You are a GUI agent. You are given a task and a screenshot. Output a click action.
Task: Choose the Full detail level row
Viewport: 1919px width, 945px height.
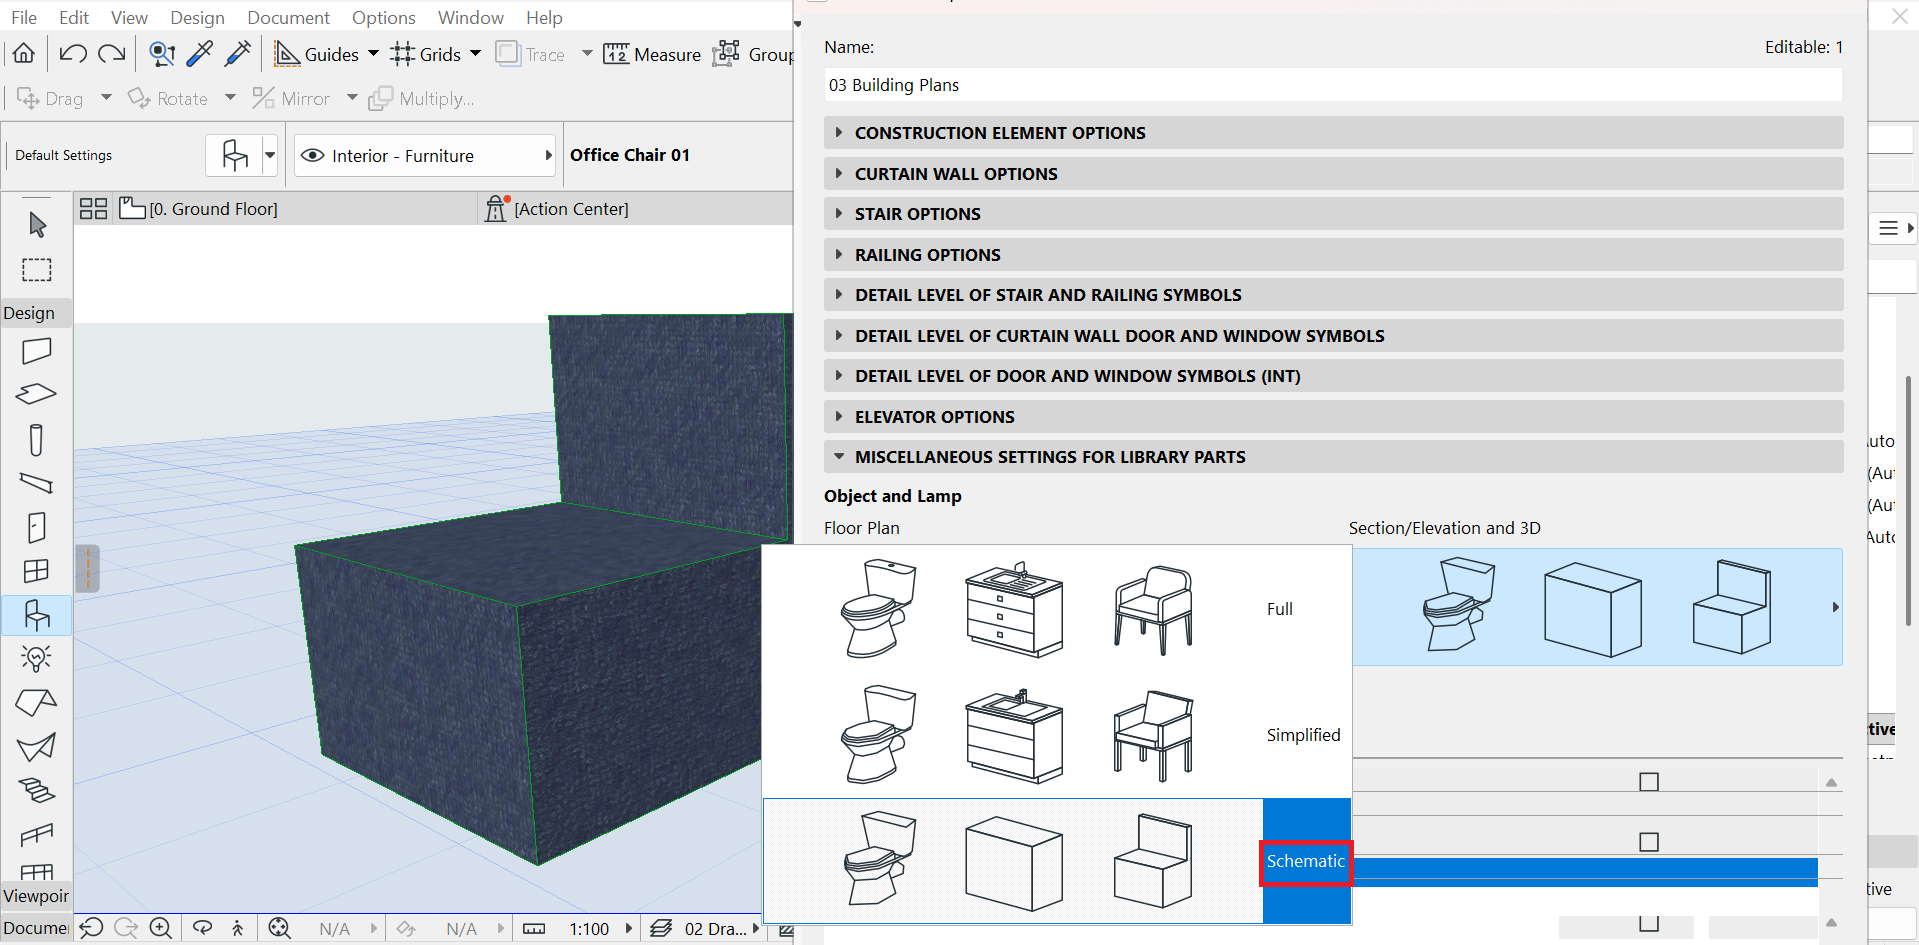[1057, 608]
